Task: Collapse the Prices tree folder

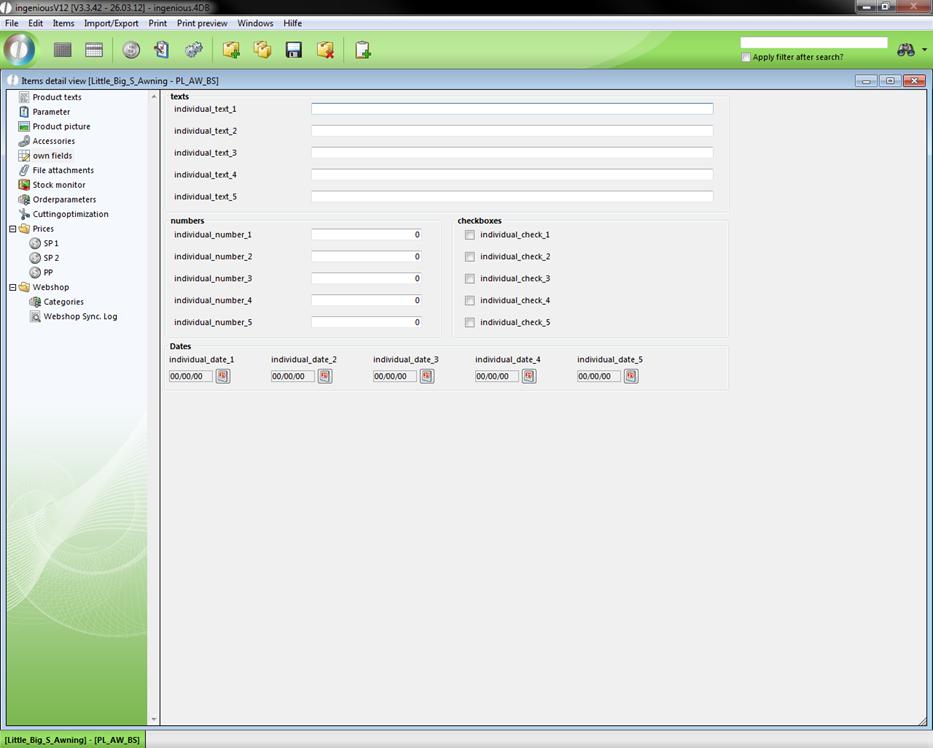Action: tap(13, 229)
